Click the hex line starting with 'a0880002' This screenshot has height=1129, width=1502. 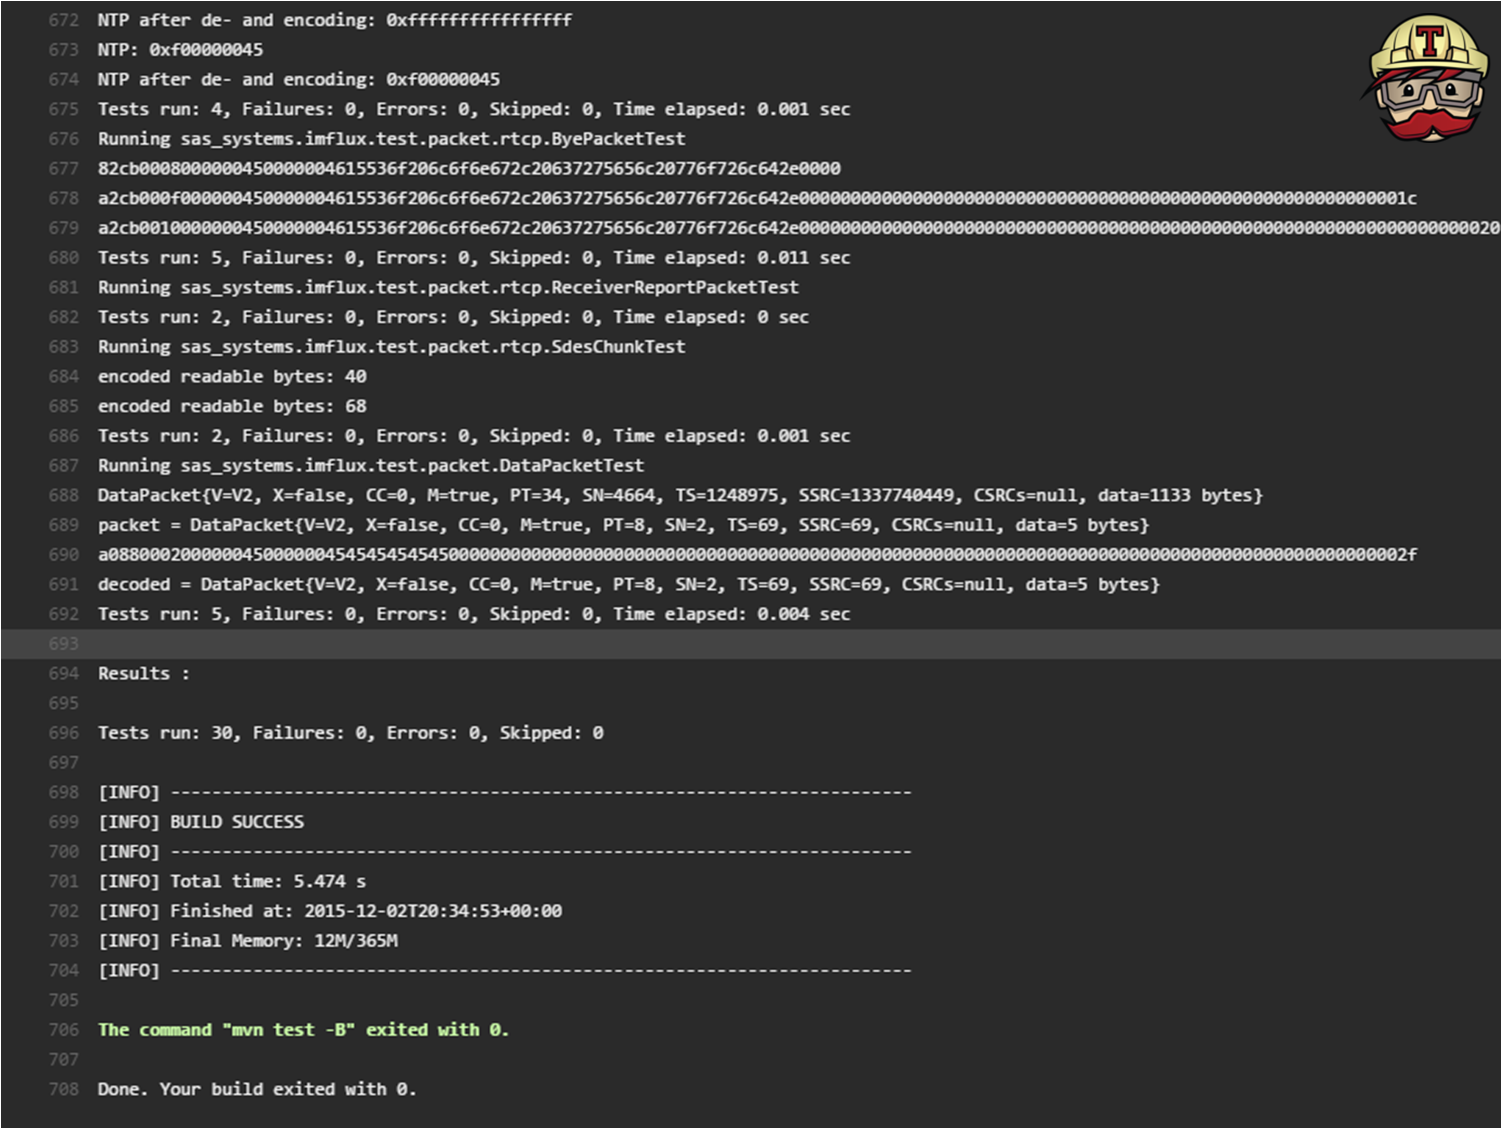point(757,555)
